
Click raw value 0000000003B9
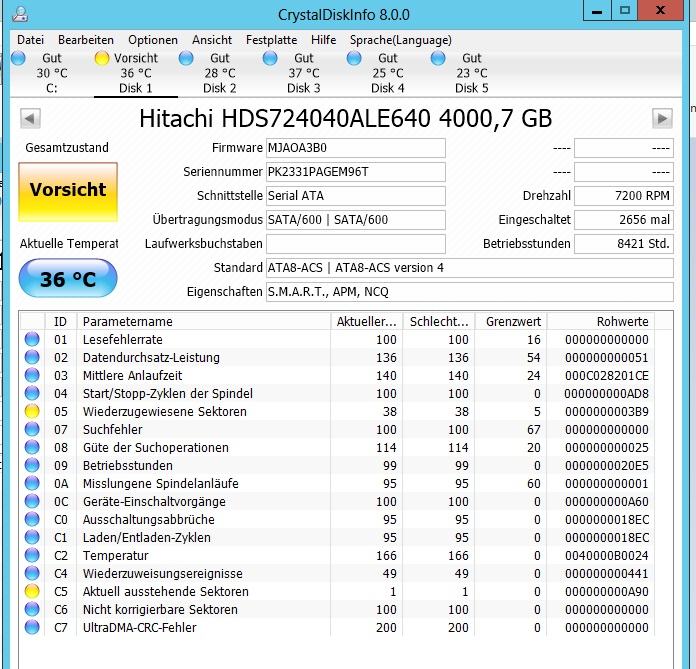606,412
